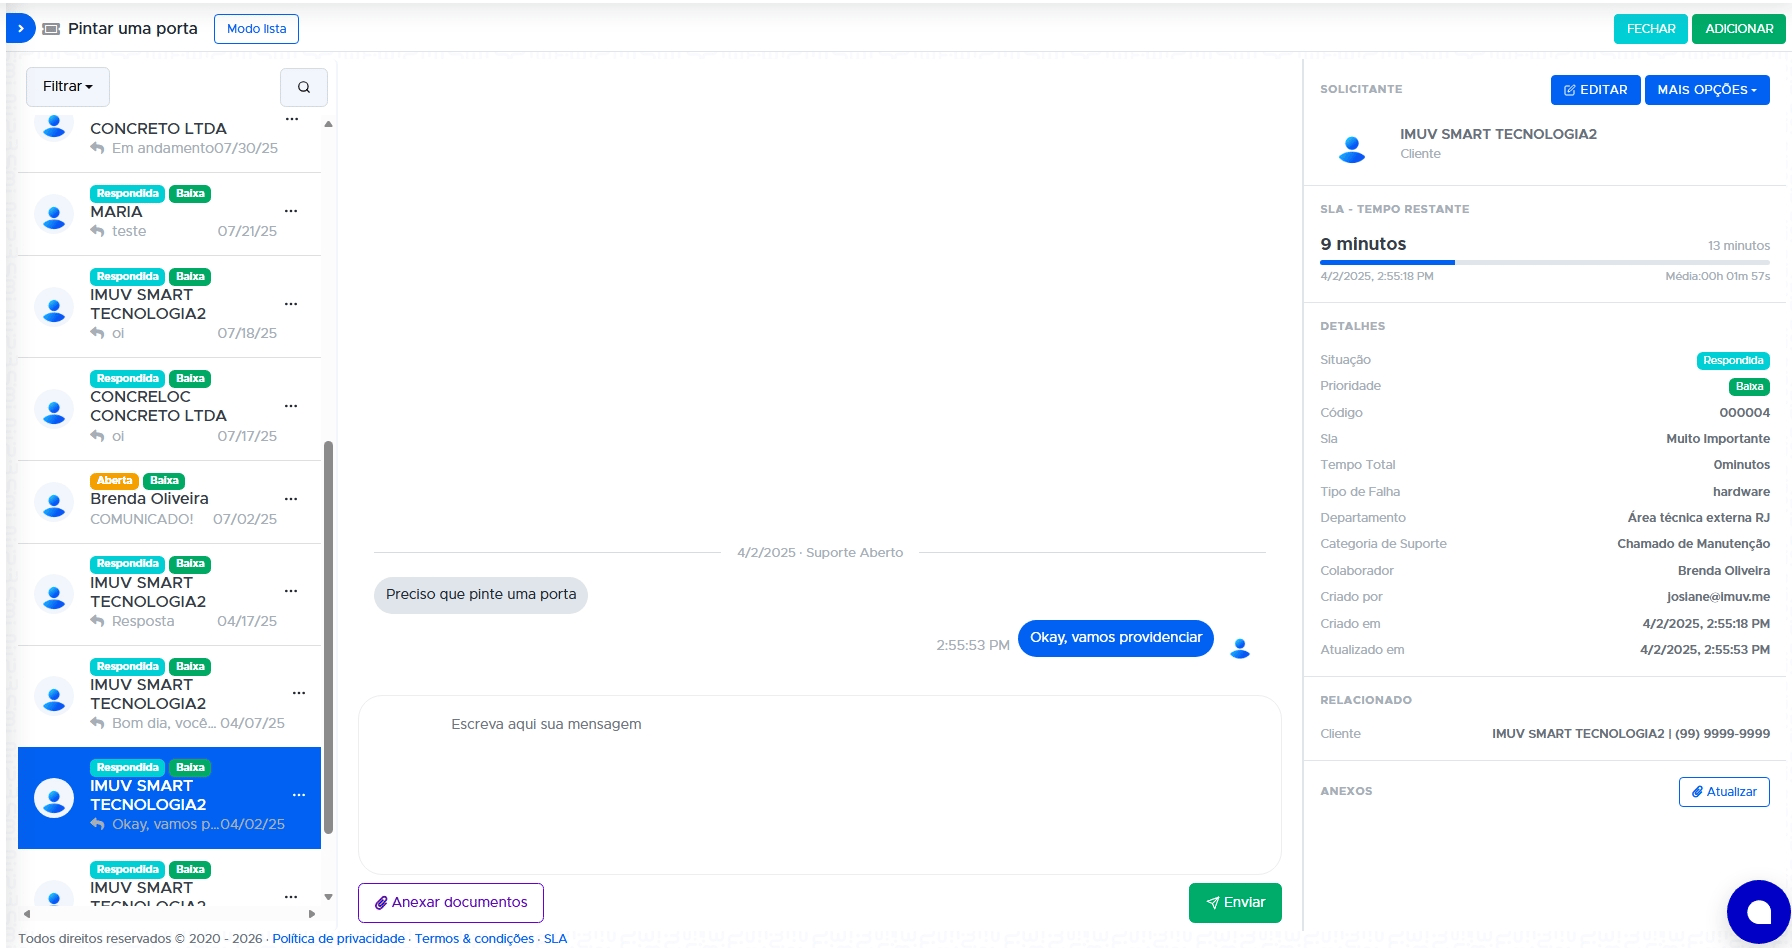Open the three-dot menu for the MARIA ticket

tap(291, 211)
